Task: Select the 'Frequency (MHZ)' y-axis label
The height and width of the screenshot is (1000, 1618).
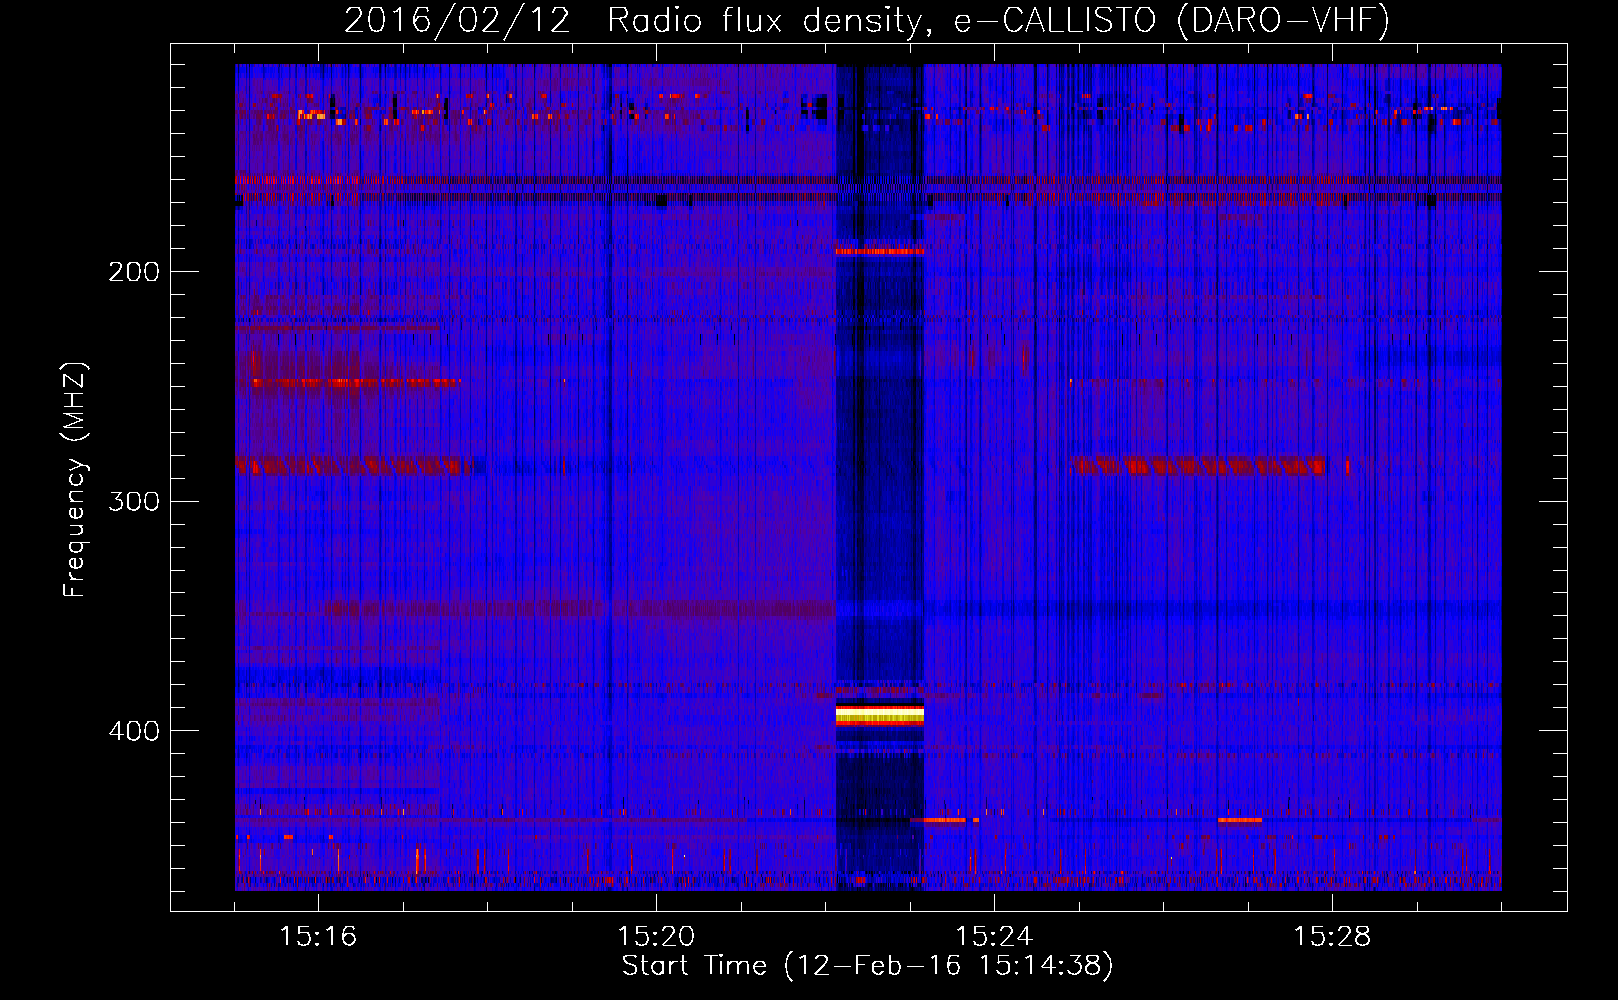Action: (x=75, y=480)
